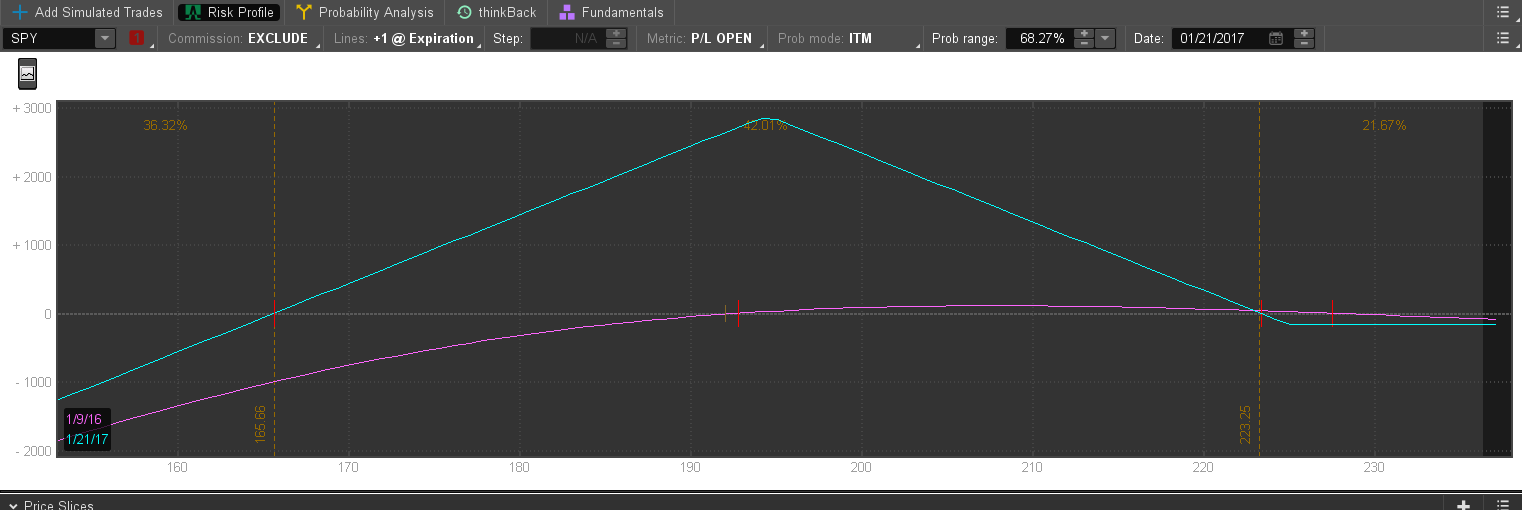Click the 1/21/17 cyan legend label
The height and width of the screenshot is (510, 1522).
point(87,439)
